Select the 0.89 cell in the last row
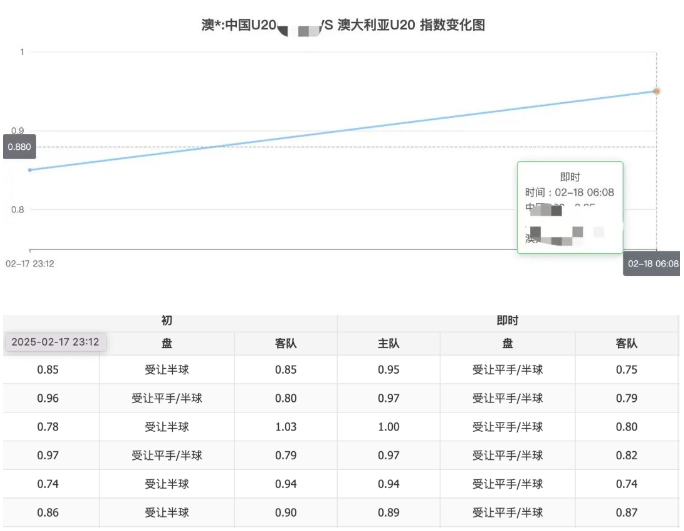Image resolution: width=684 pixels, height=531 pixels. tap(387, 512)
